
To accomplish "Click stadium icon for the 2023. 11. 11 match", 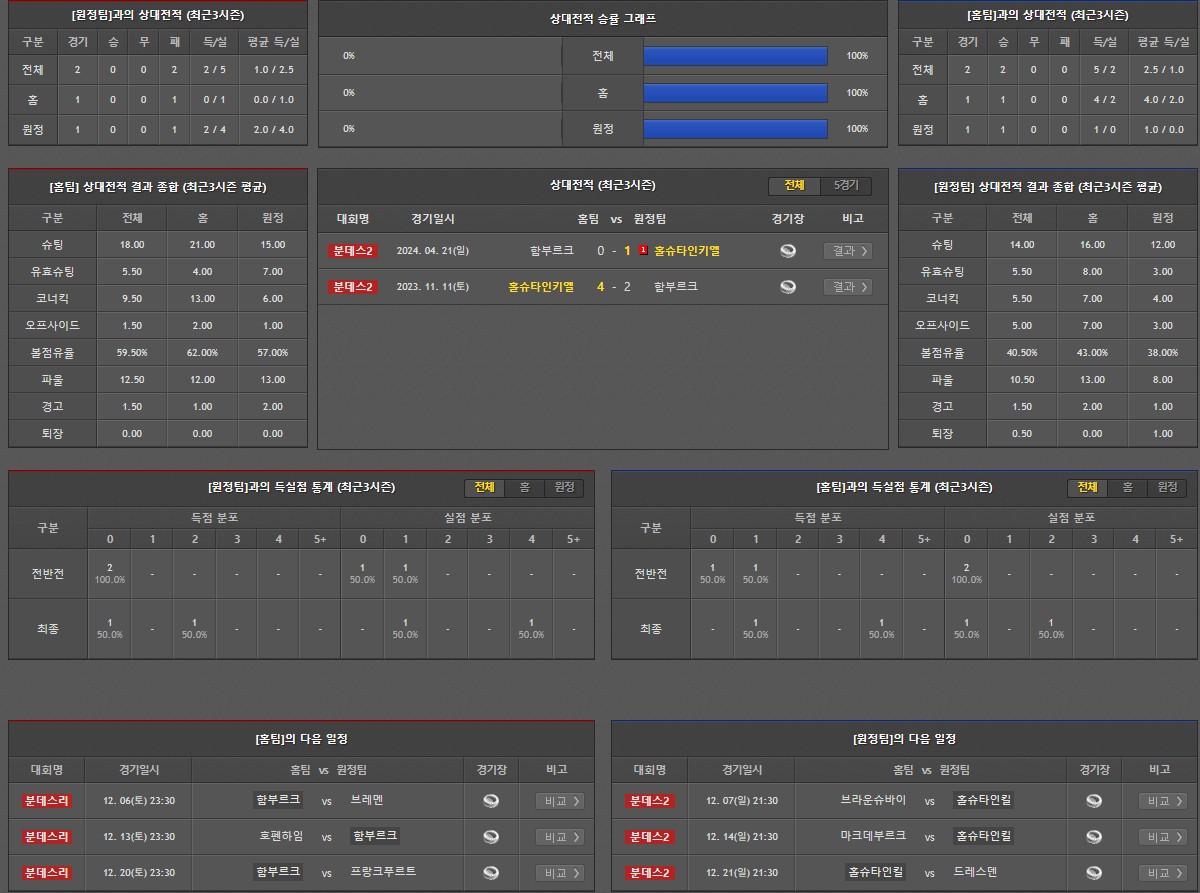I will click(788, 287).
